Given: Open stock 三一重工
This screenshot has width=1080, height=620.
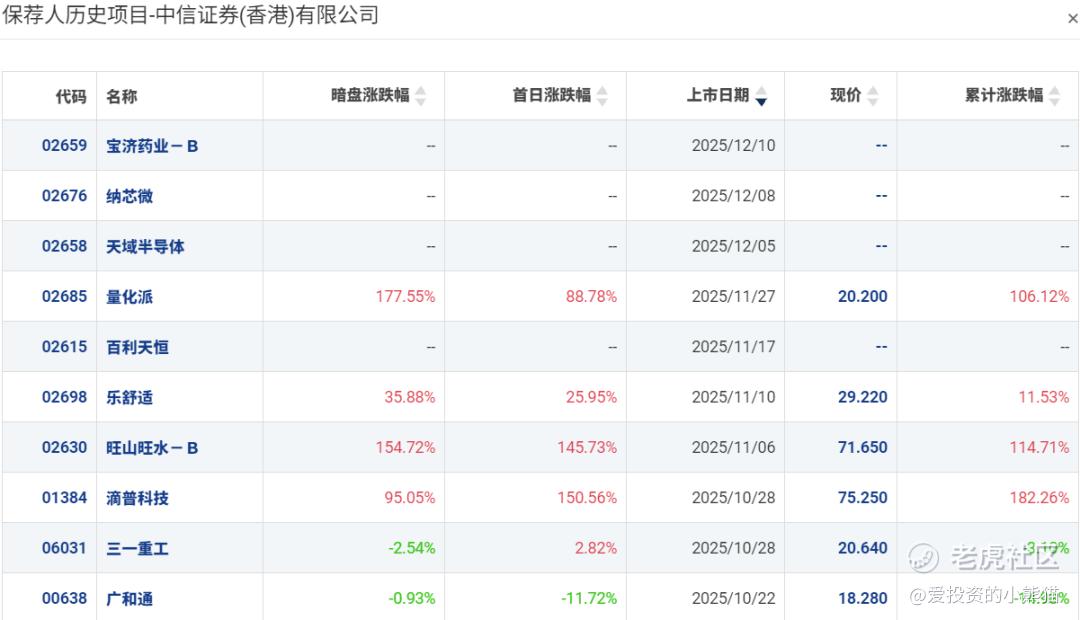Looking at the screenshot, I should click(137, 548).
